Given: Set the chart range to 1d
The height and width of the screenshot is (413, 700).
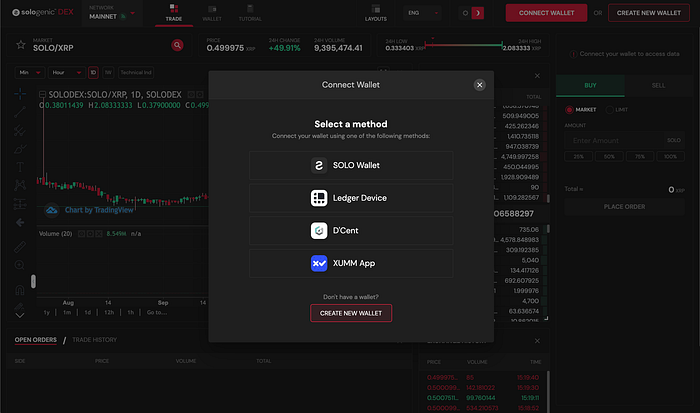Looking at the screenshot, I should [88, 313].
